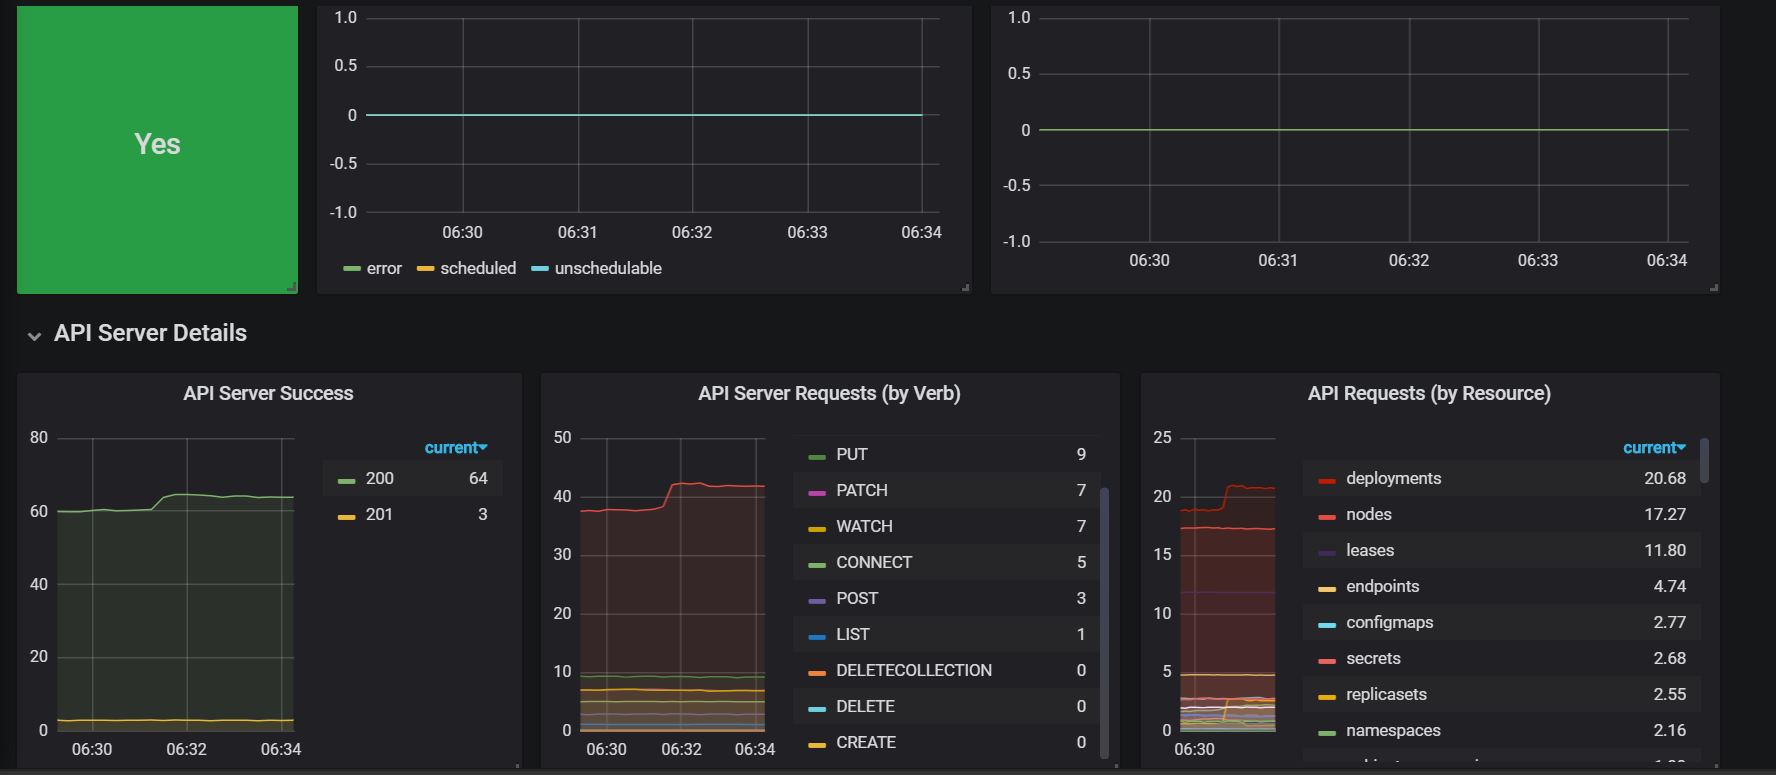This screenshot has height=775, width=1776.
Task: Click the green color icon beside PUT
Action: pos(817,456)
